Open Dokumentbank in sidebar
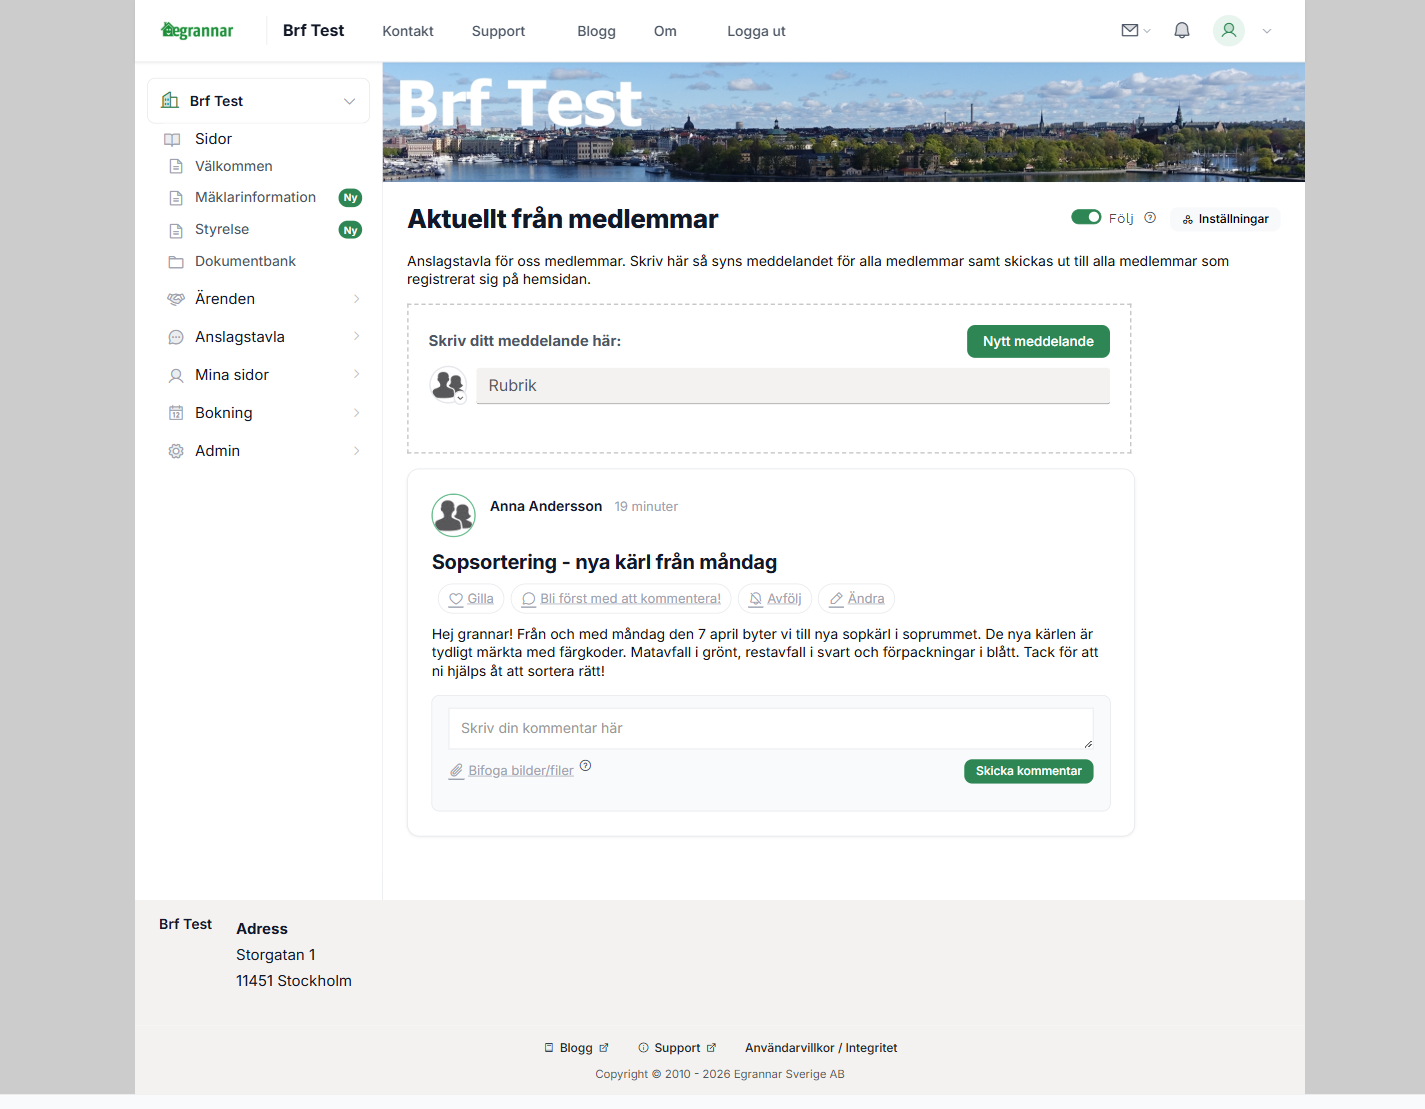The image size is (1425, 1109). pyautogui.click(x=245, y=261)
